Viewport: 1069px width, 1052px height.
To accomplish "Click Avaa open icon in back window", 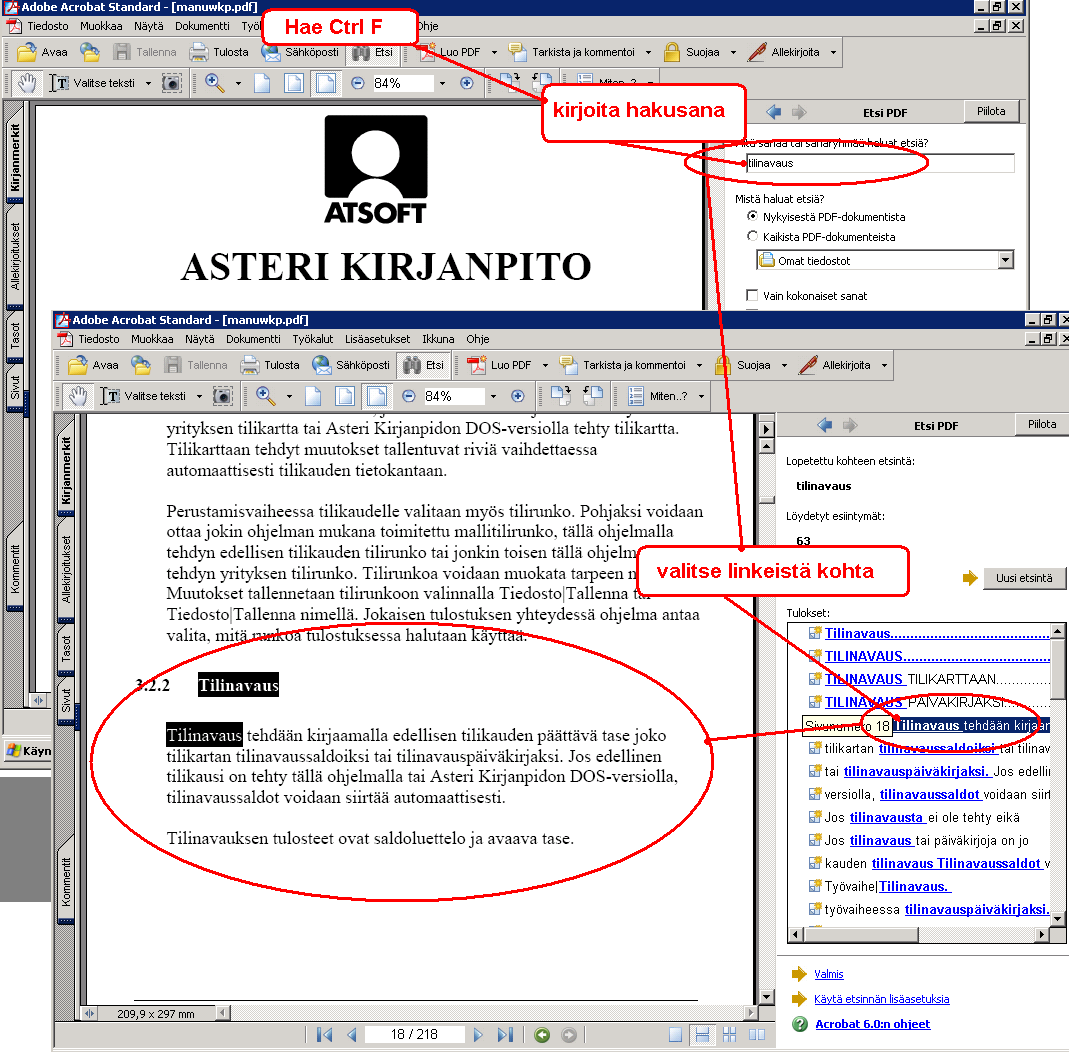I will (27, 52).
